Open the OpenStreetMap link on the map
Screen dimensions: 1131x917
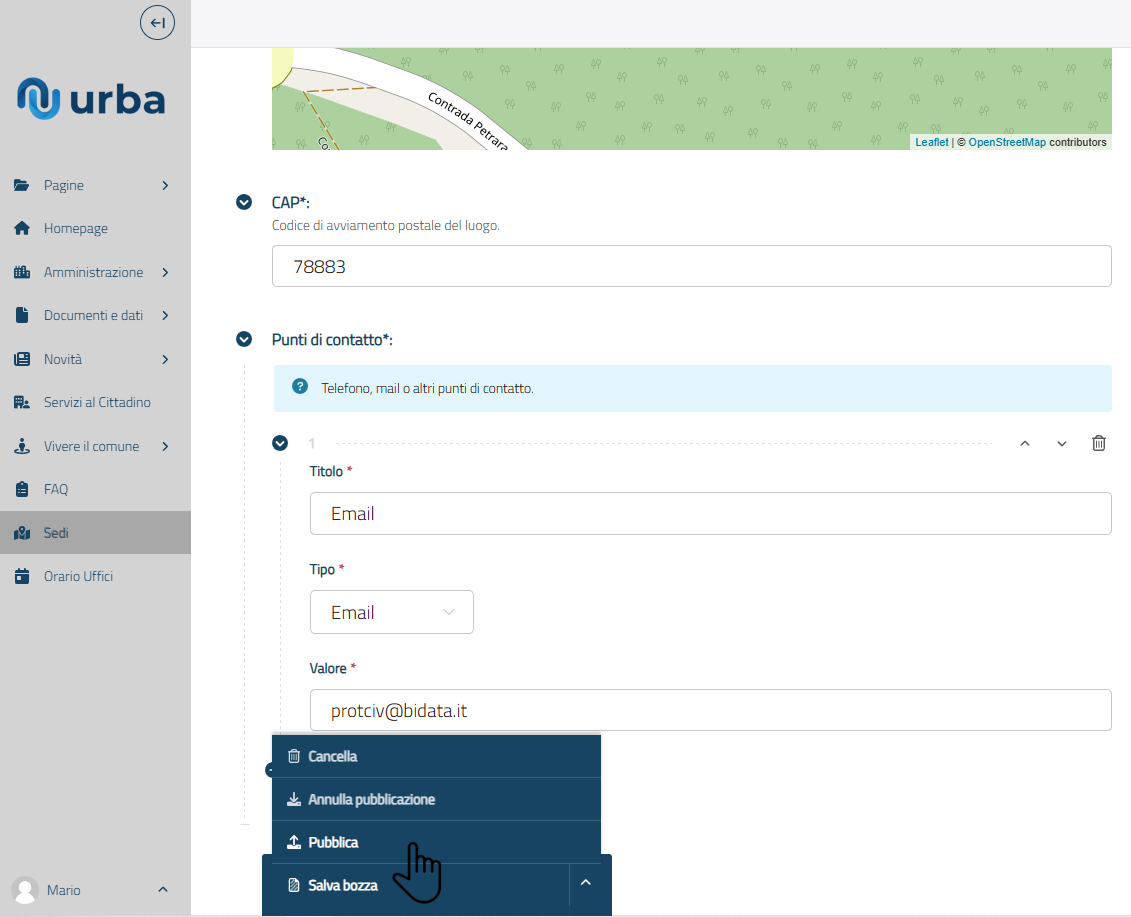pyautogui.click(x=1006, y=142)
